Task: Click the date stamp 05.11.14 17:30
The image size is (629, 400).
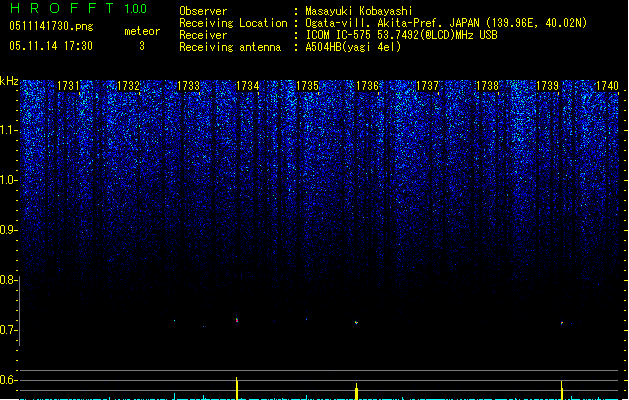Action: coord(51,46)
